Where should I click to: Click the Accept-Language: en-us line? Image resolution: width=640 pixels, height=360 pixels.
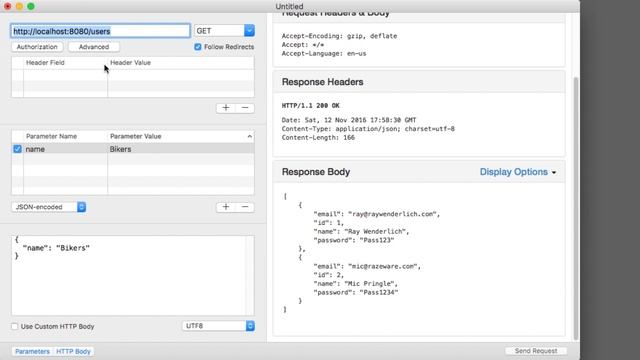pyautogui.click(x=324, y=53)
